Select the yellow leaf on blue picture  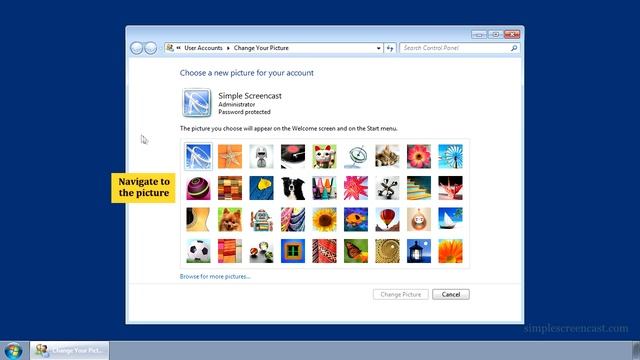coord(261,188)
